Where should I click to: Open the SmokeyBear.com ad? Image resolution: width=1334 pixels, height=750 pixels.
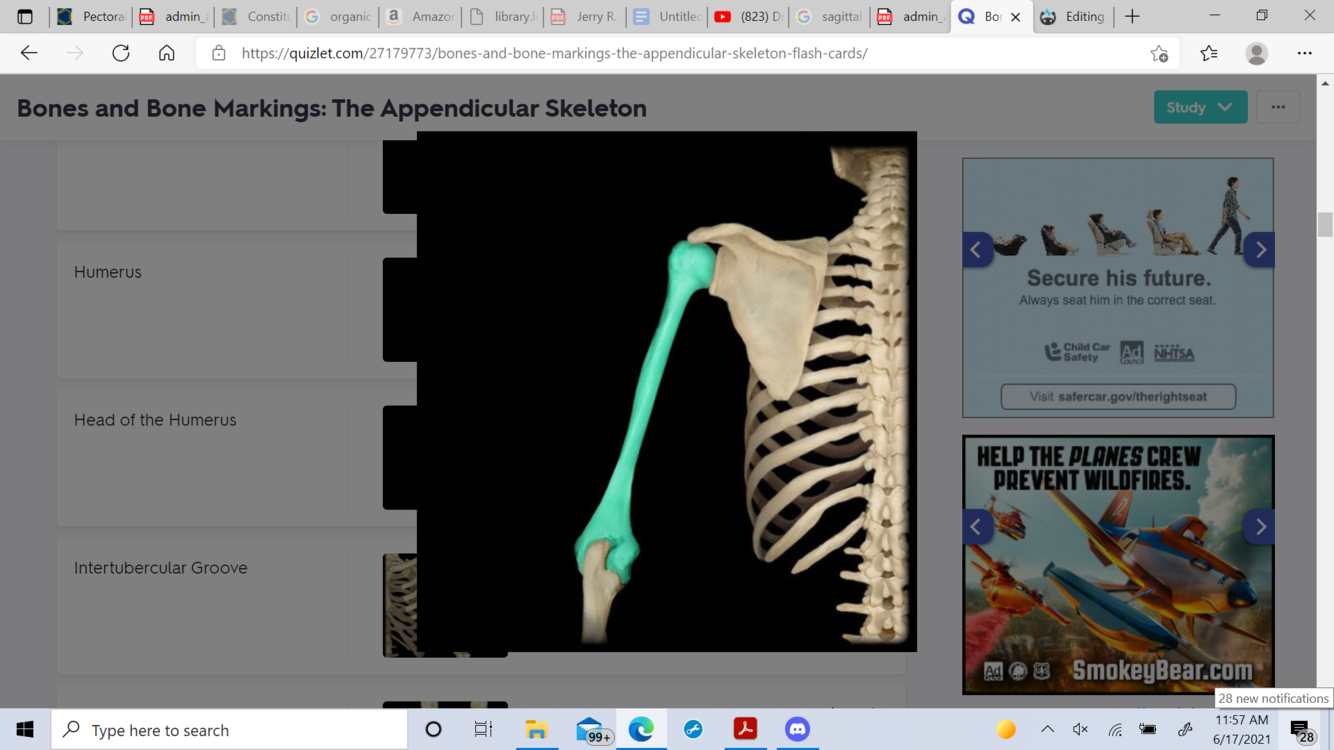tap(1118, 565)
